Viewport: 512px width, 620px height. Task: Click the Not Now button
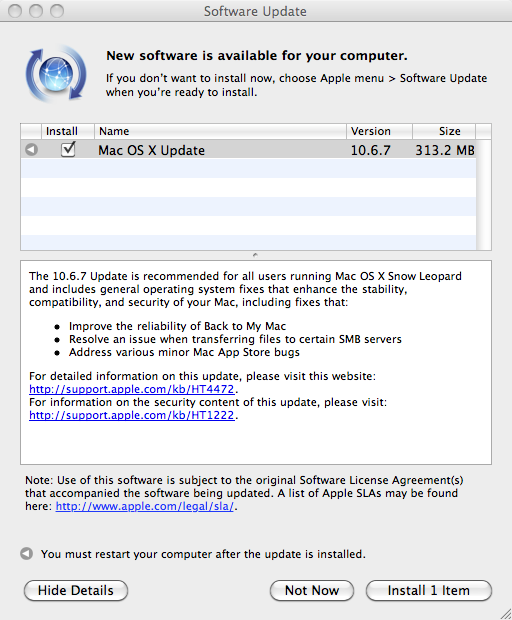pyautogui.click(x=312, y=590)
